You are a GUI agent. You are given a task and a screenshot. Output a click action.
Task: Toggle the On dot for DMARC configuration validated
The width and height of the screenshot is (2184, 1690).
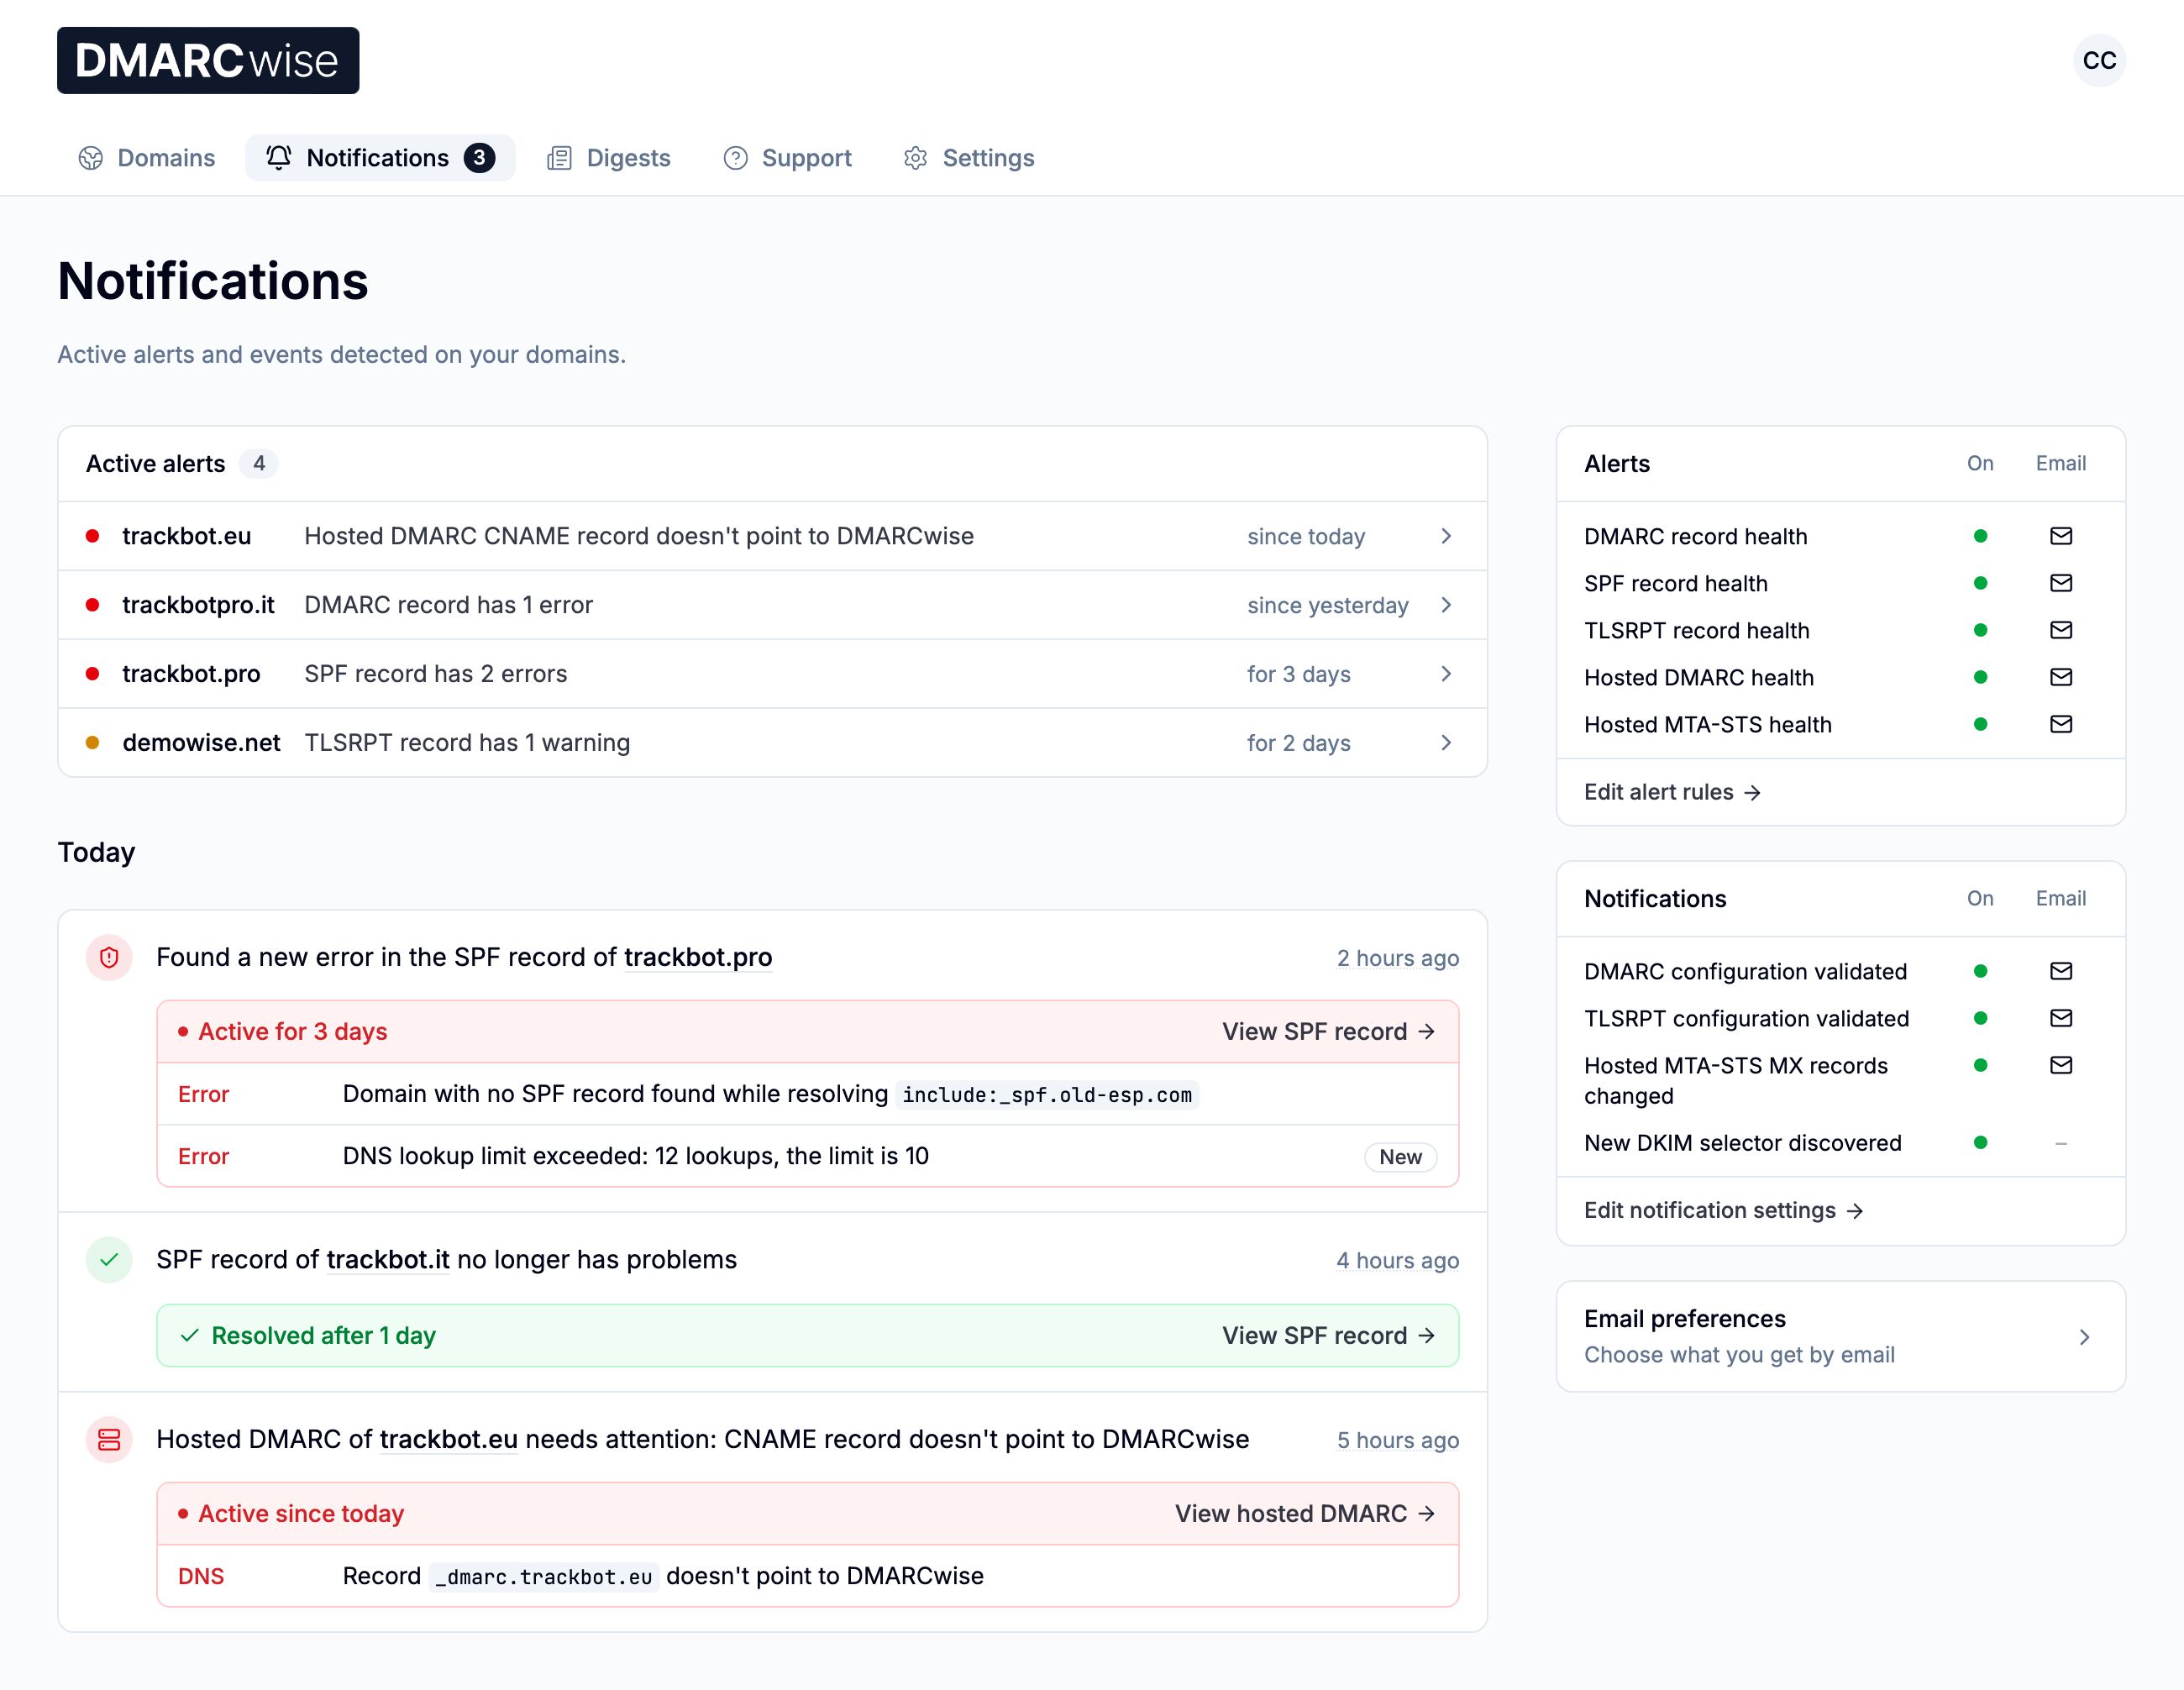pyautogui.click(x=1980, y=971)
